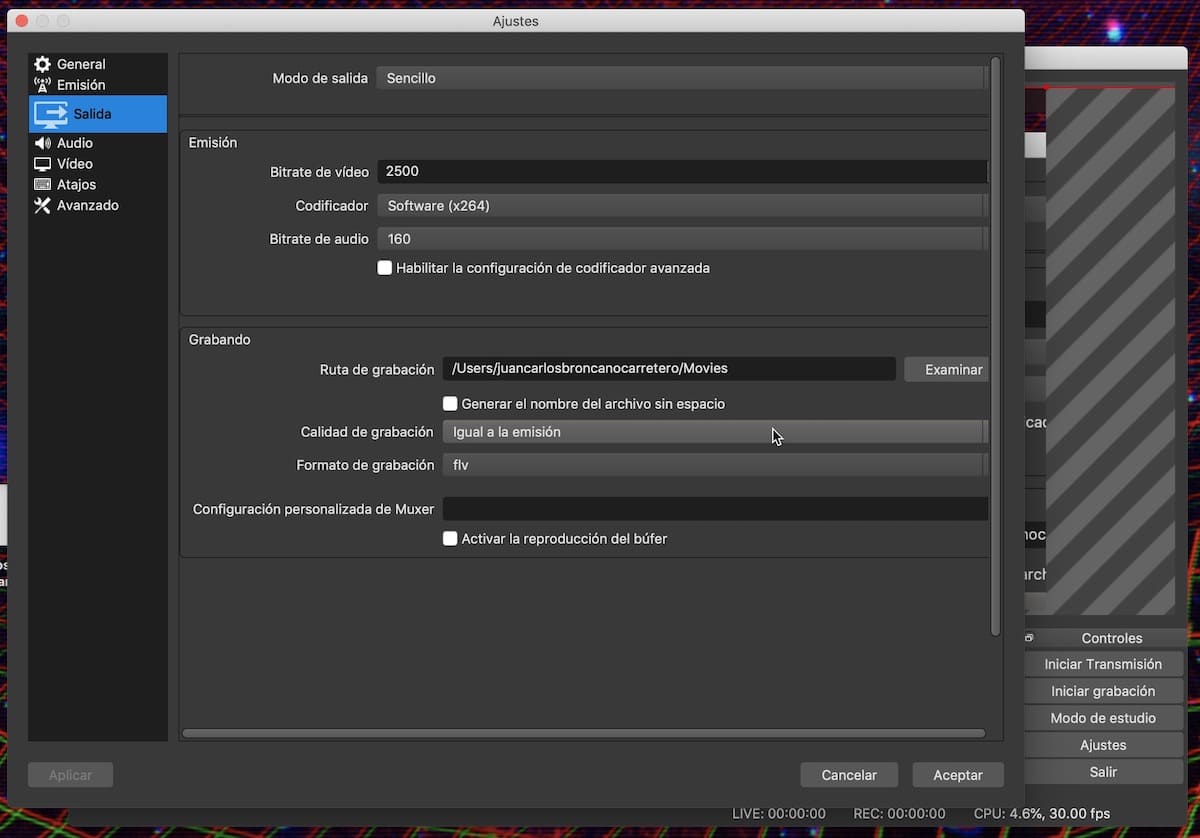Click the Bitrate de vídeo input field
This screenshot has width=1200, height=838.
coord(680,172)
